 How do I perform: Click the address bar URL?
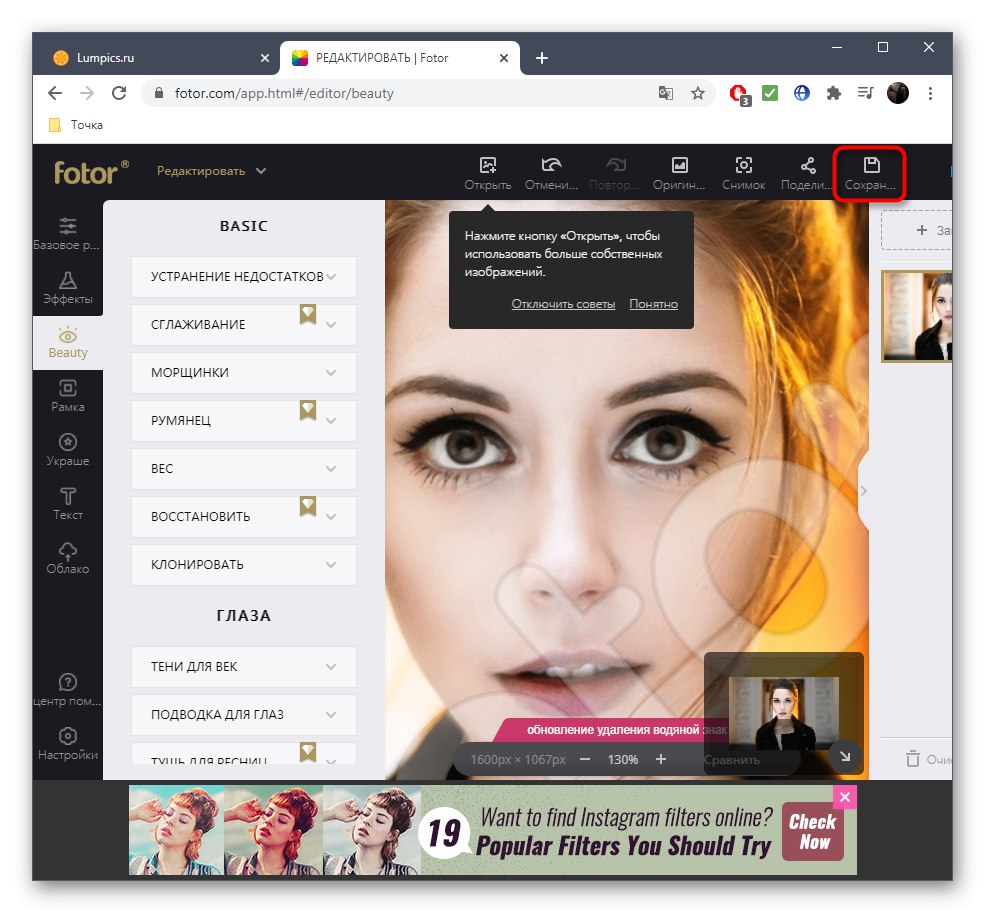coord(284,93)
